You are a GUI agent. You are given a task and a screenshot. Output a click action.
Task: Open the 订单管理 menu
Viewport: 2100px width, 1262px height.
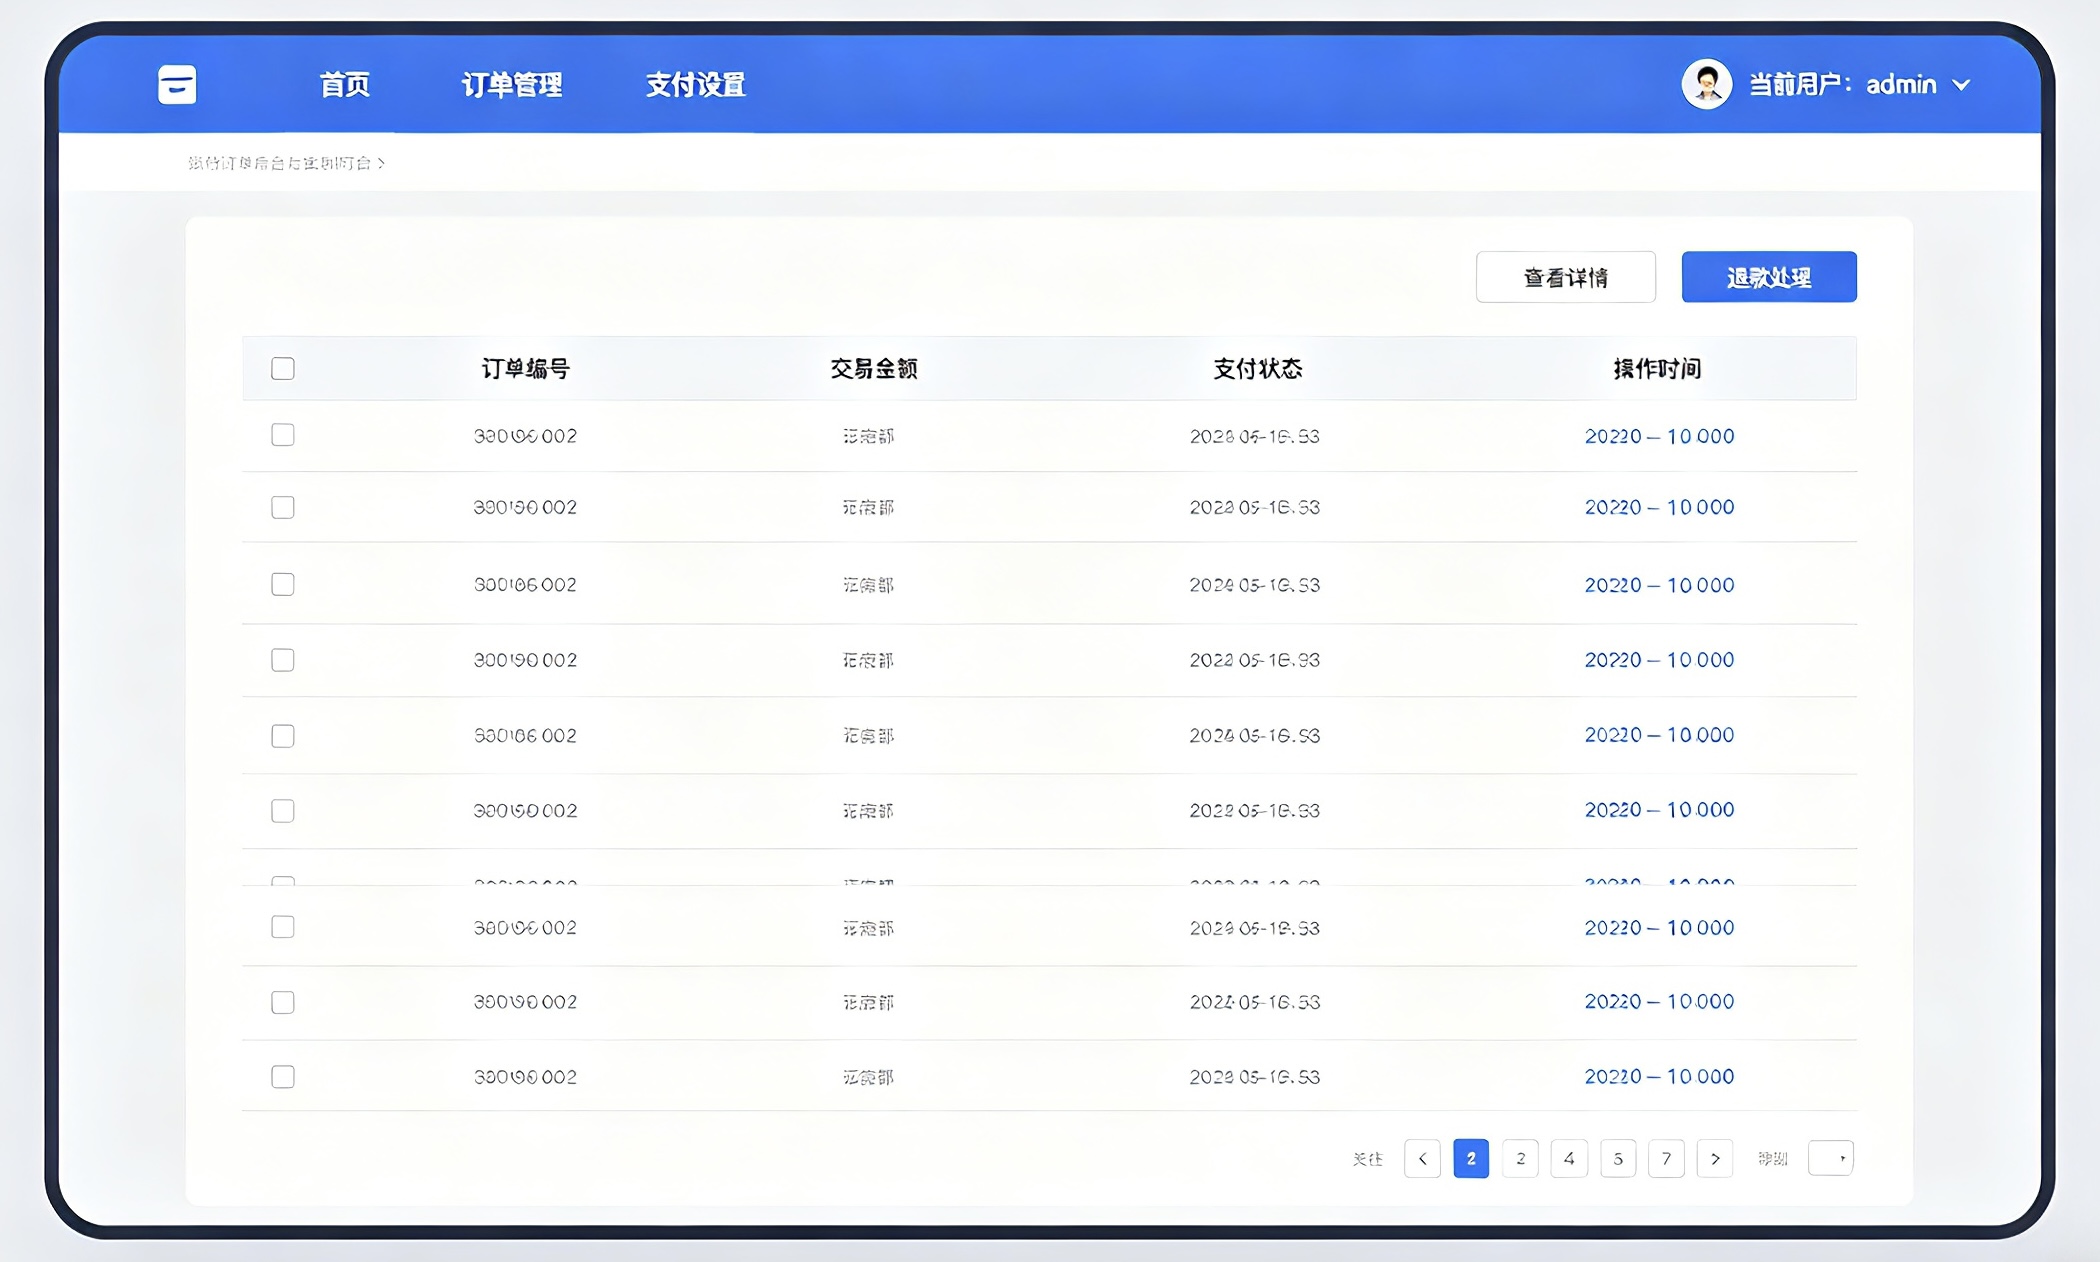(x=511, y=85)
